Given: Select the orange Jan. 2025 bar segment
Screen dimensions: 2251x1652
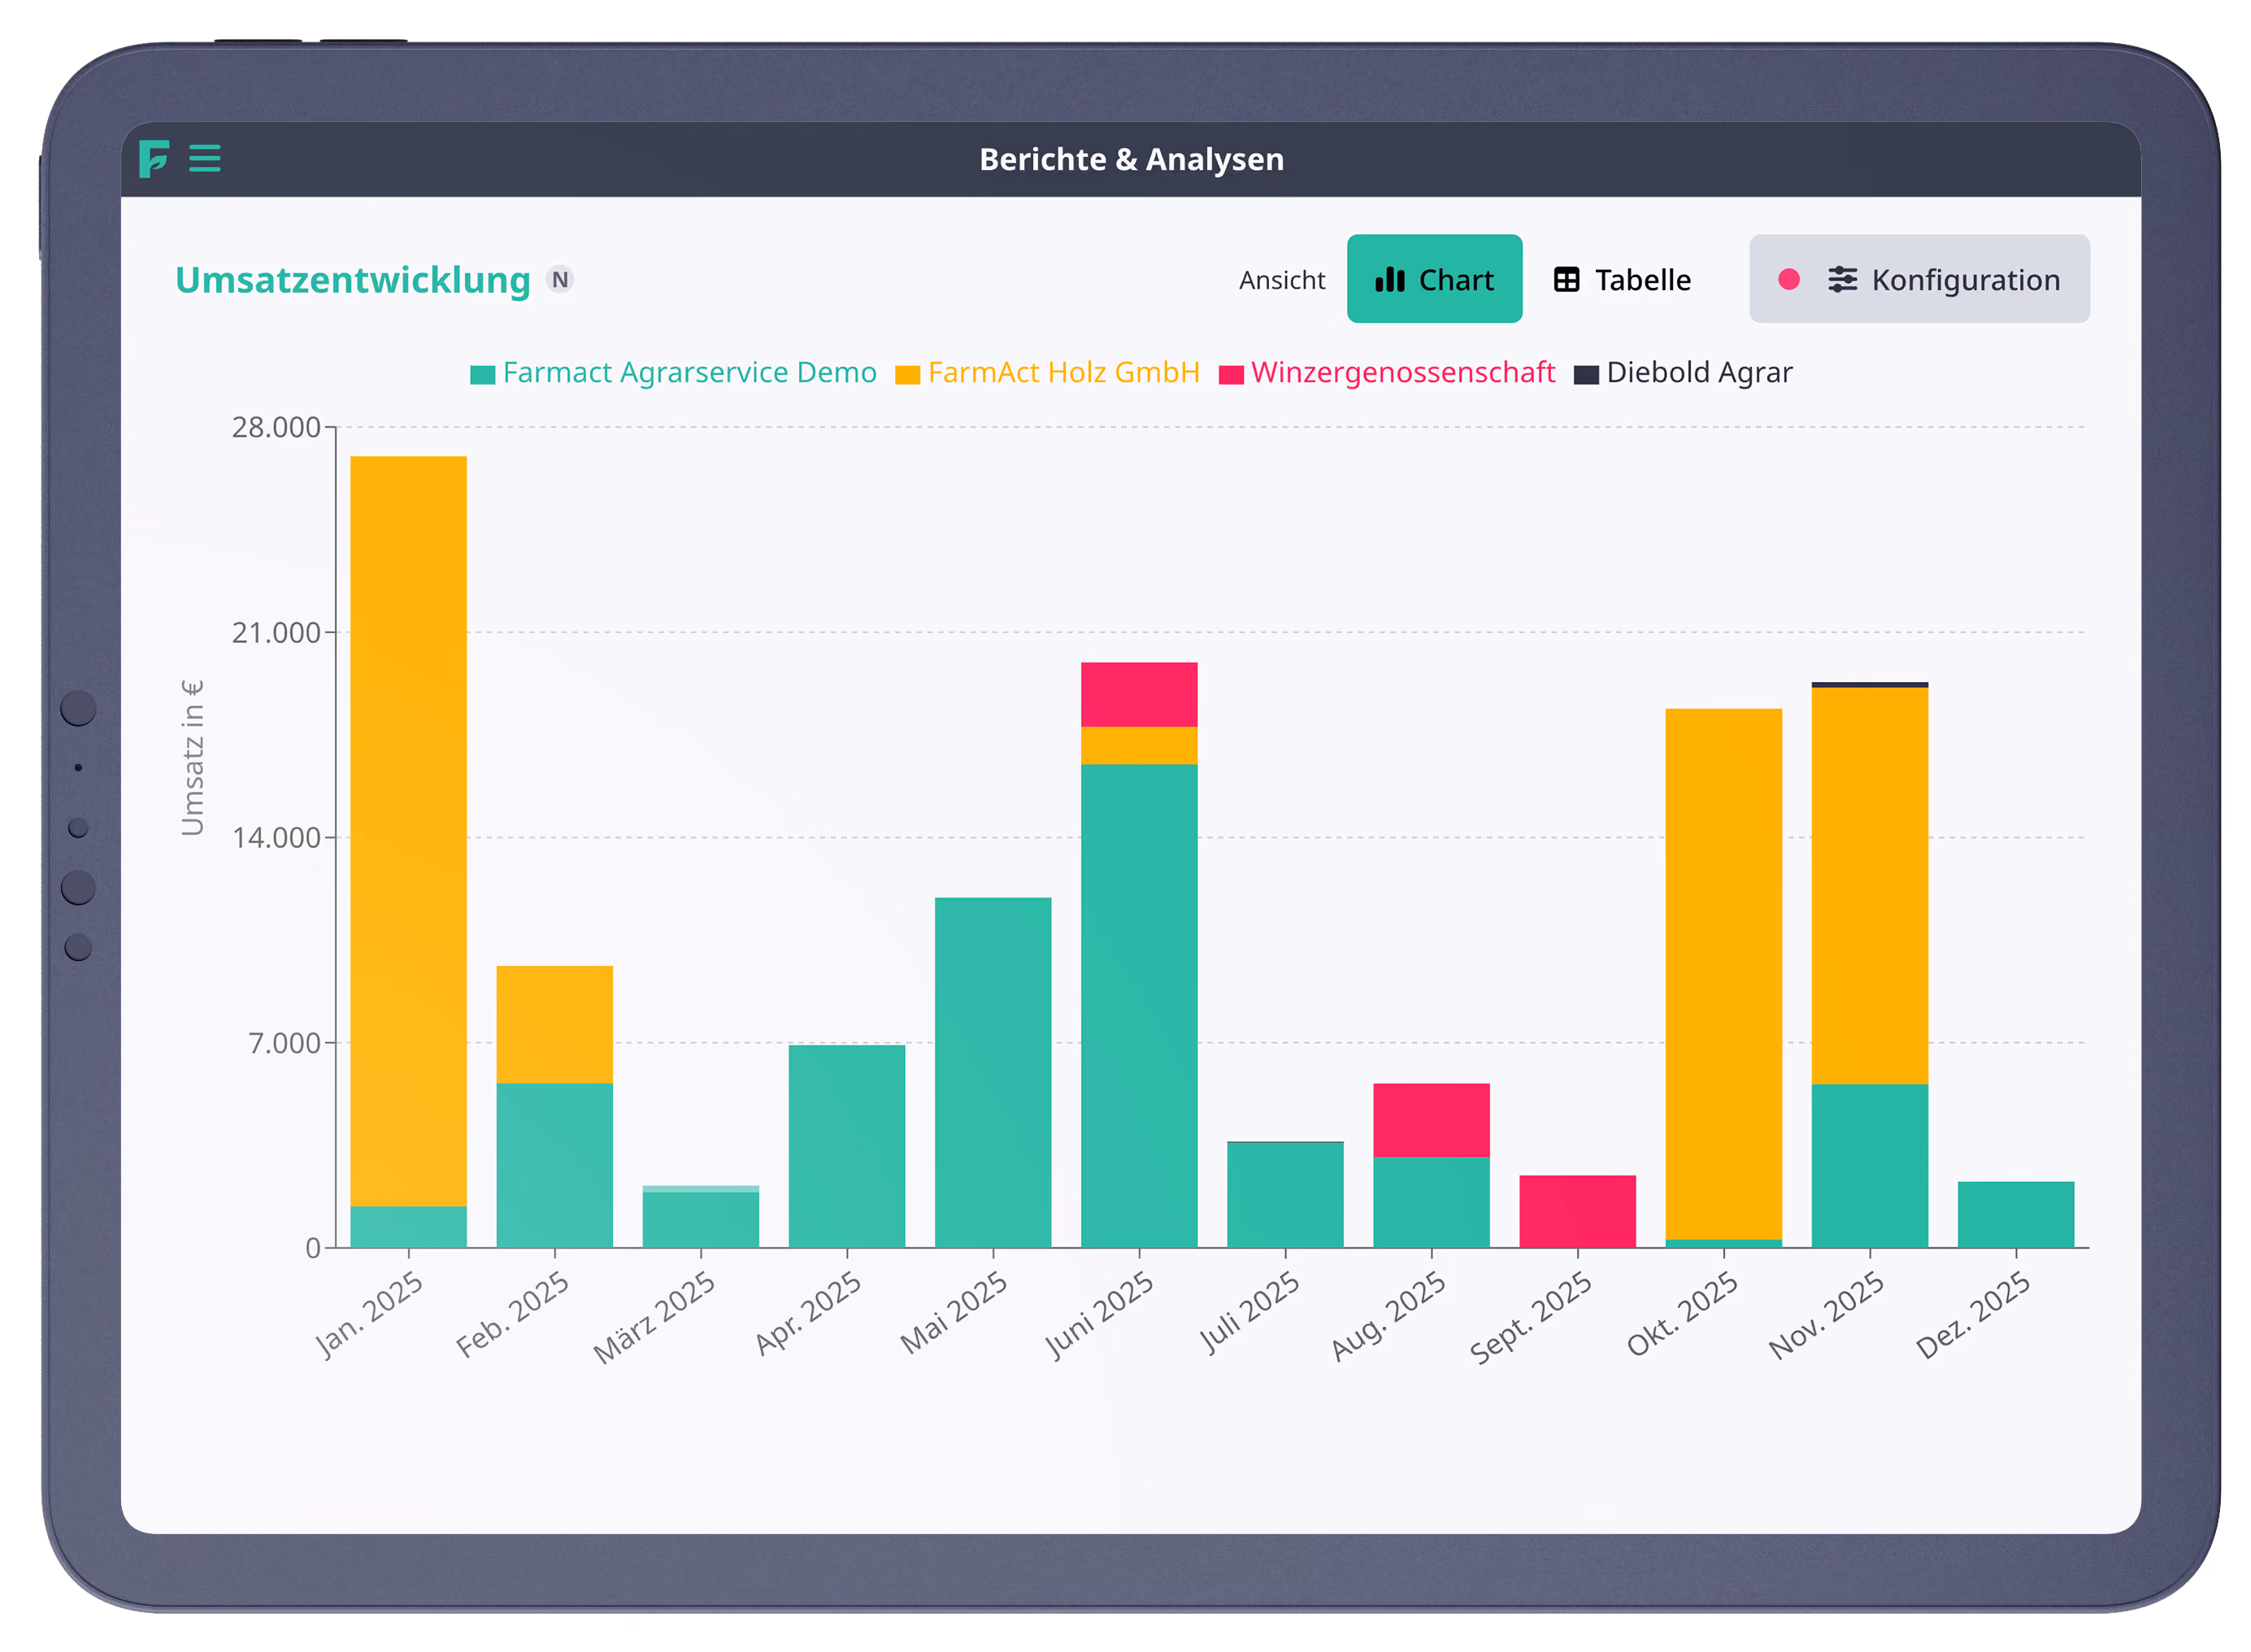Looking at the screenshot, I should [408, 831].
